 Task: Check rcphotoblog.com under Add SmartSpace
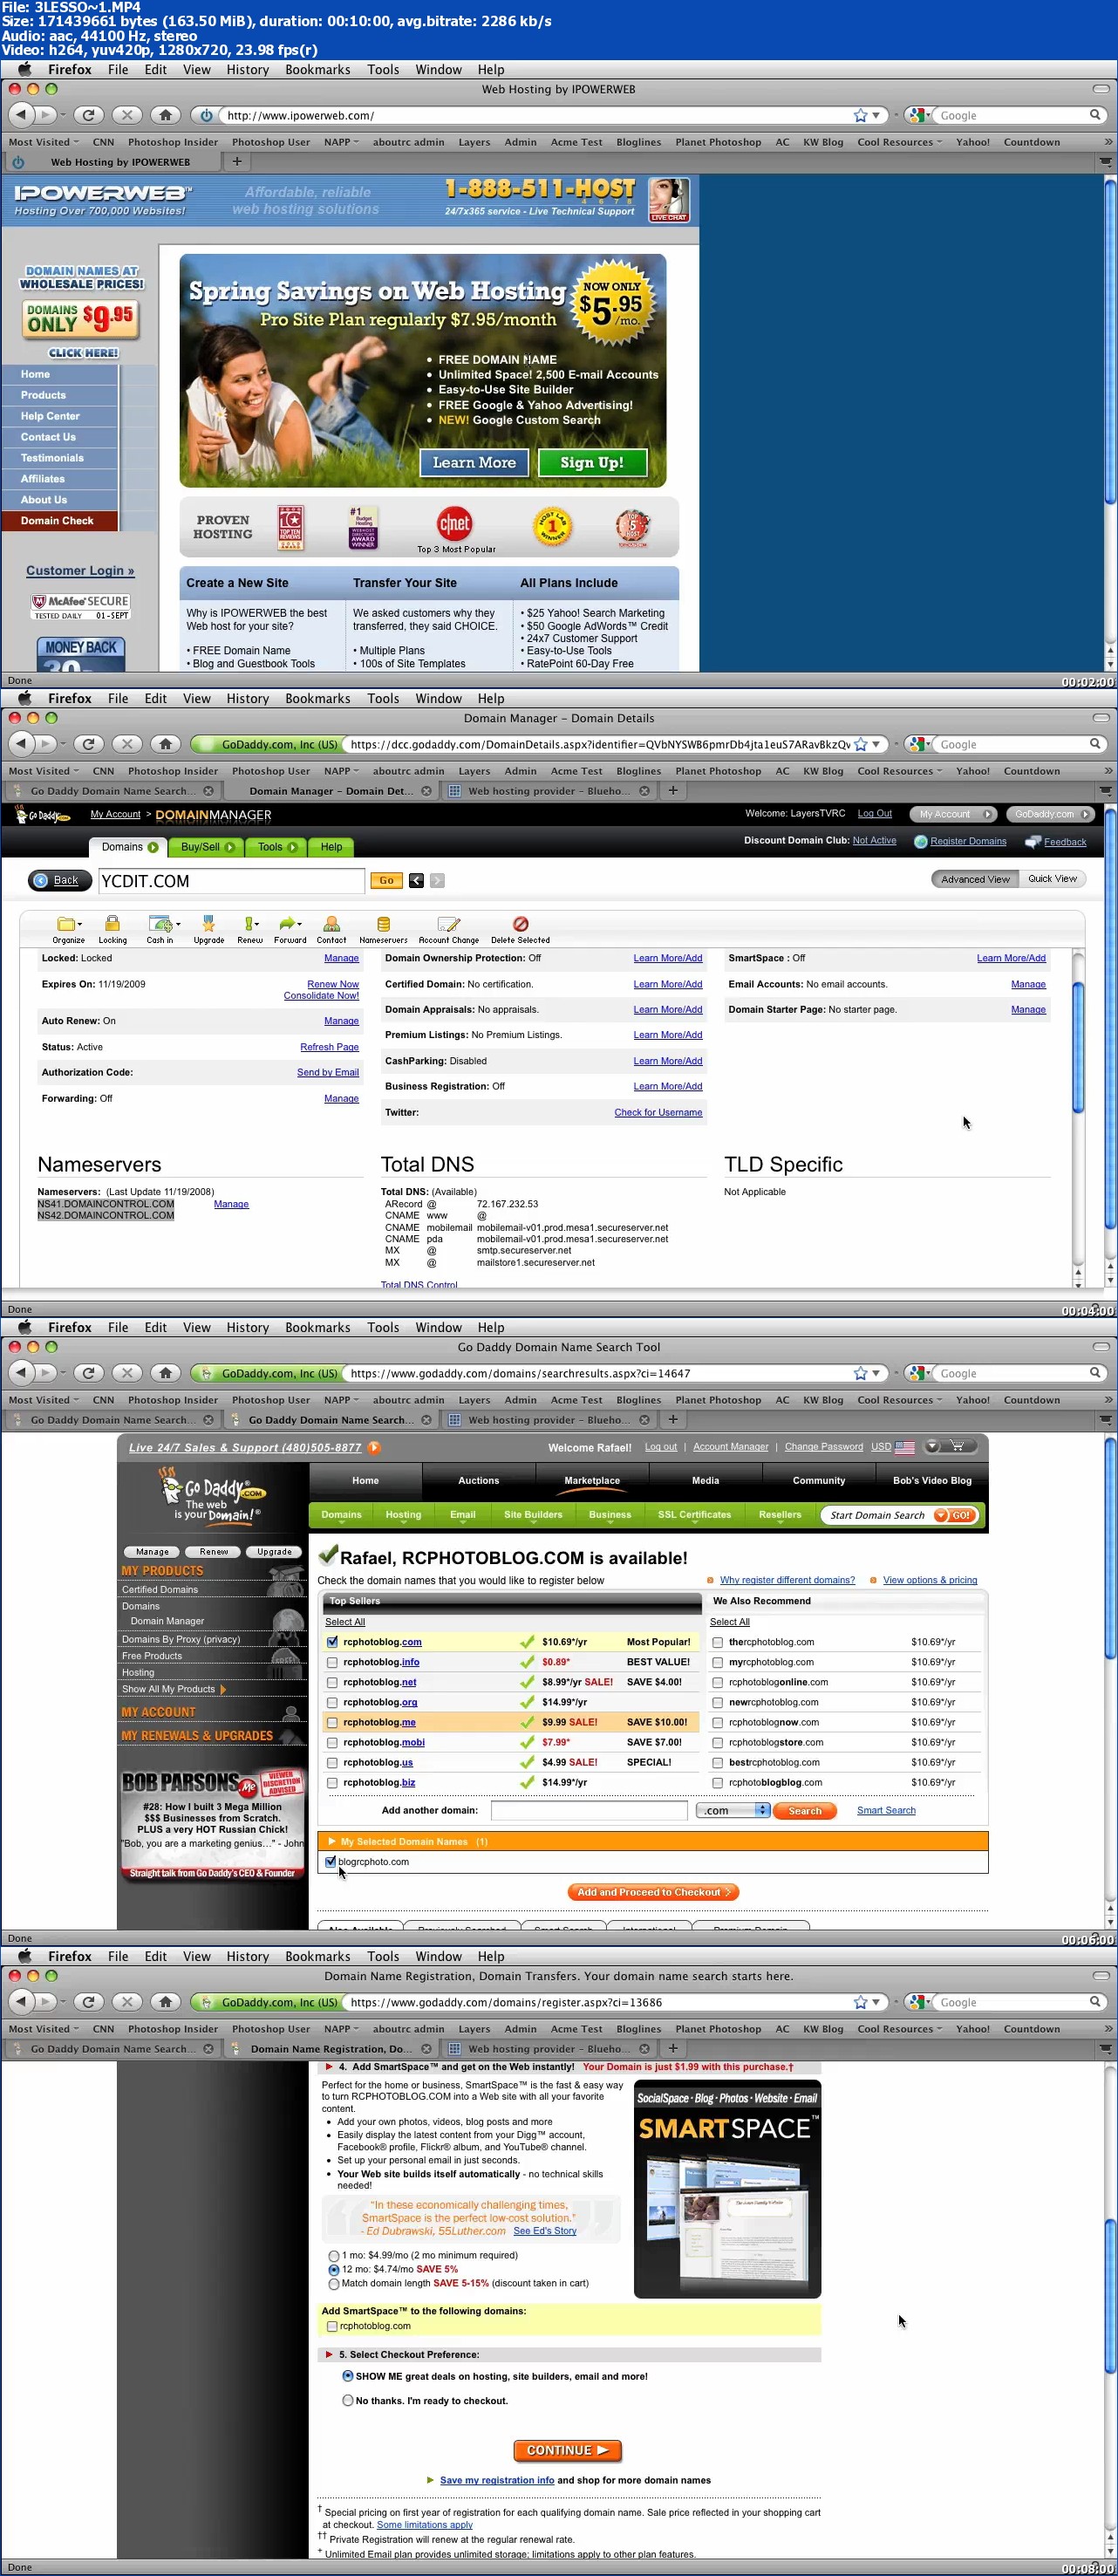click(332, 2326)
